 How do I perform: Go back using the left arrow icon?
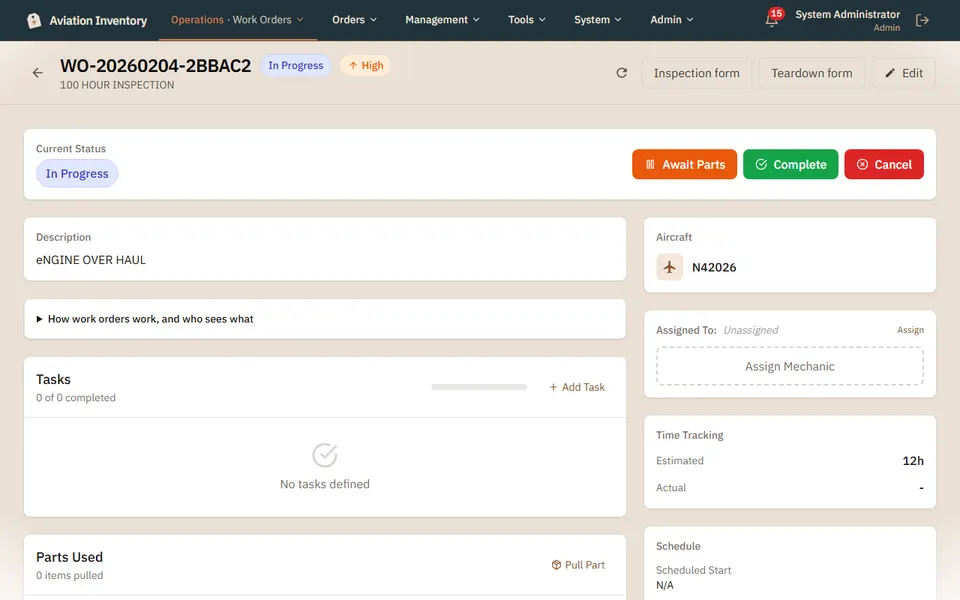tap(38, 73)
